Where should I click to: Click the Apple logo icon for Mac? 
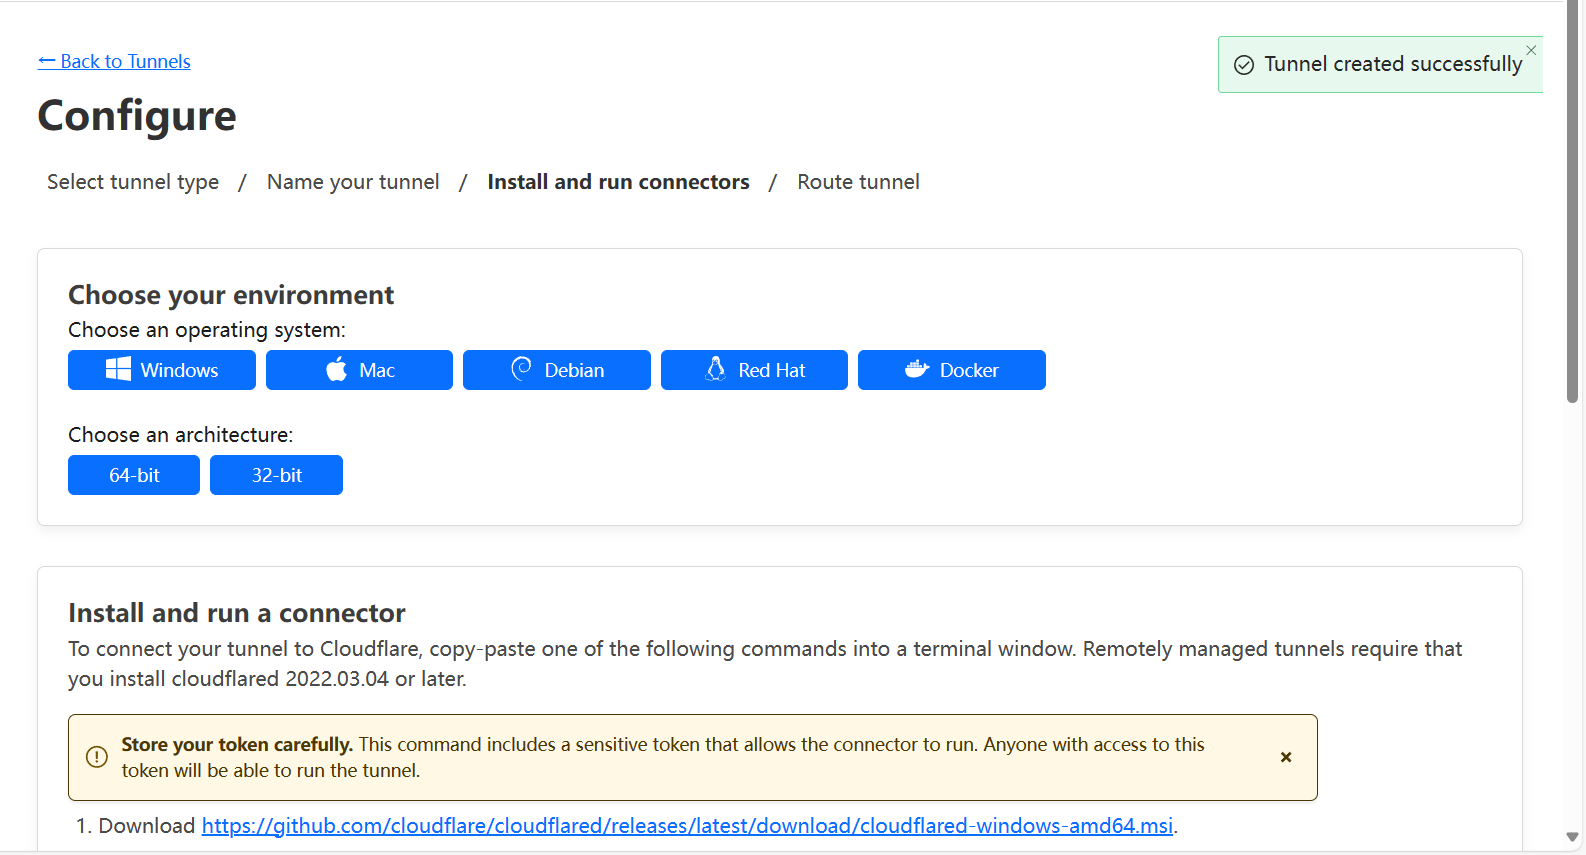(337, 369)
